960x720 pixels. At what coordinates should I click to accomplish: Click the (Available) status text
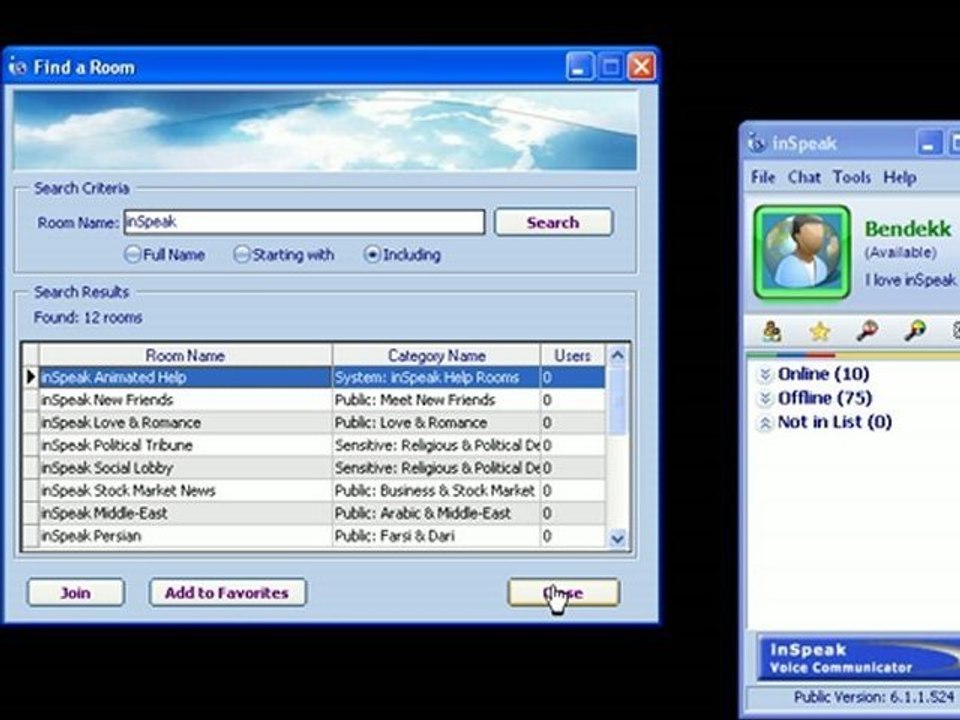900,252
